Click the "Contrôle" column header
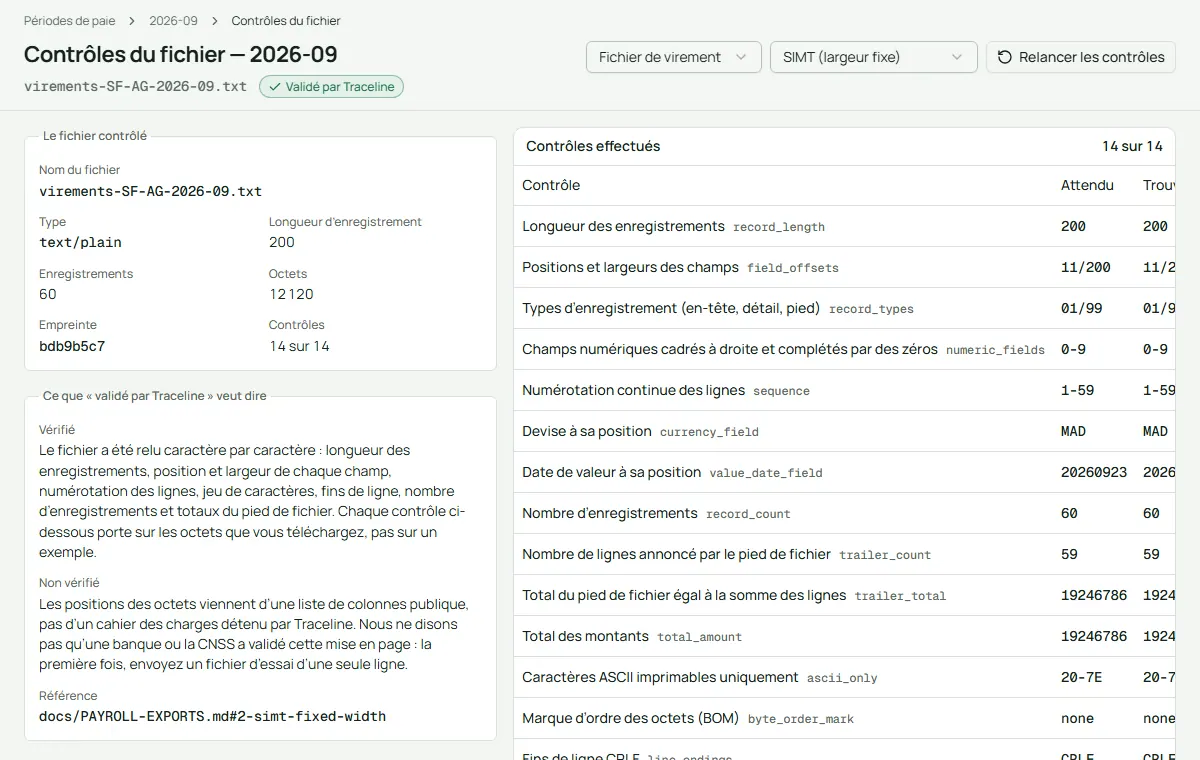1200x760 pixels. point(551,185)
